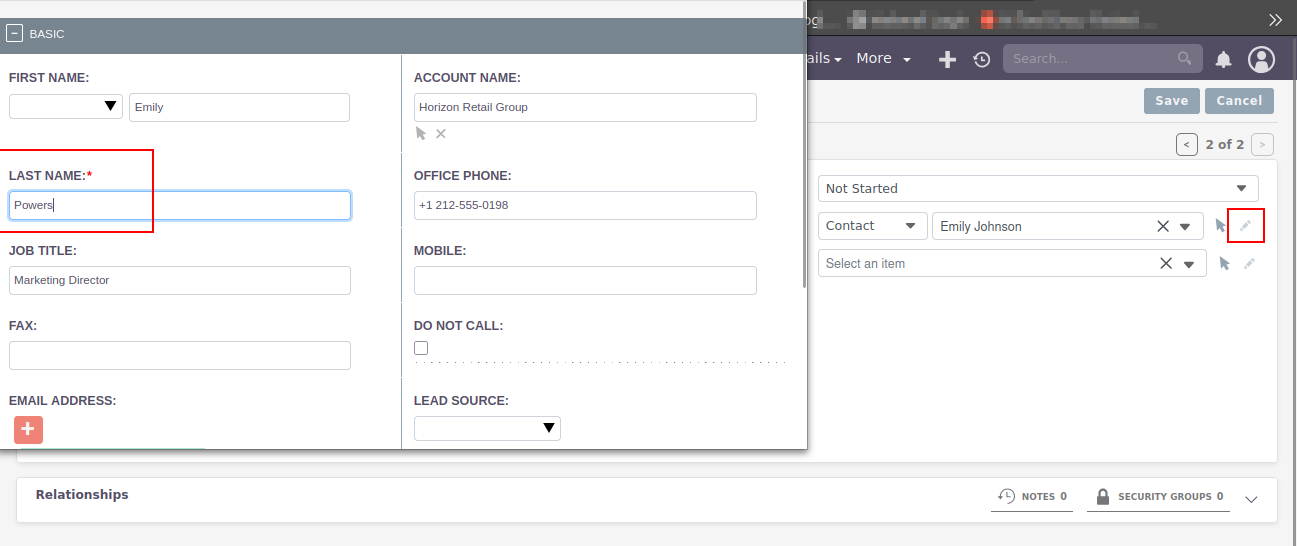Screen dimensions: 1297x546
Task: Clear the Select an item field
Action: [1165, 264]
